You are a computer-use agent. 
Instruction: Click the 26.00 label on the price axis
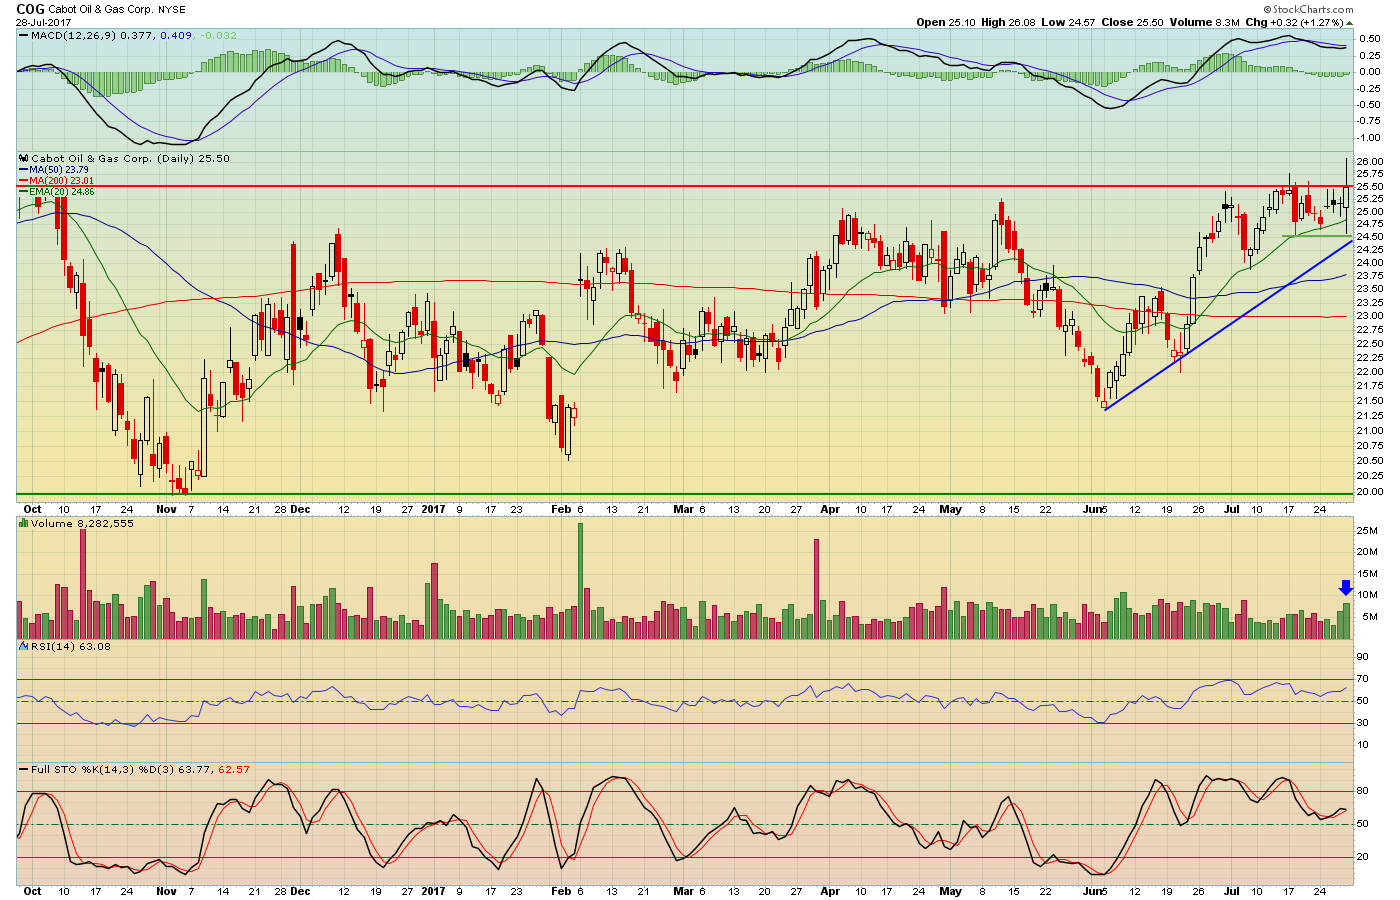pos(1371,162)
